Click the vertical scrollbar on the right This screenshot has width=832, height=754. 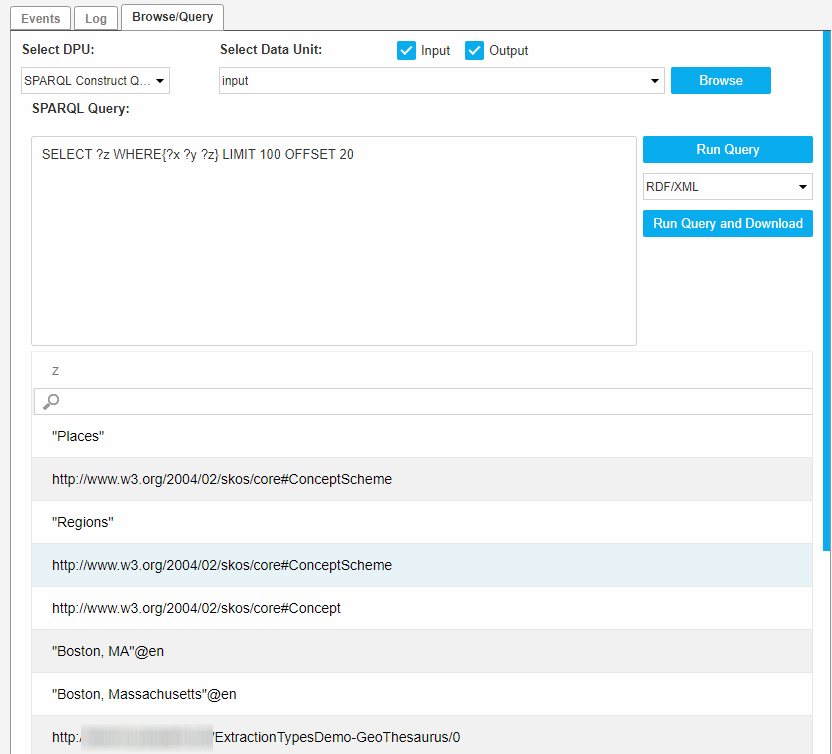click(x=825, y=290)
